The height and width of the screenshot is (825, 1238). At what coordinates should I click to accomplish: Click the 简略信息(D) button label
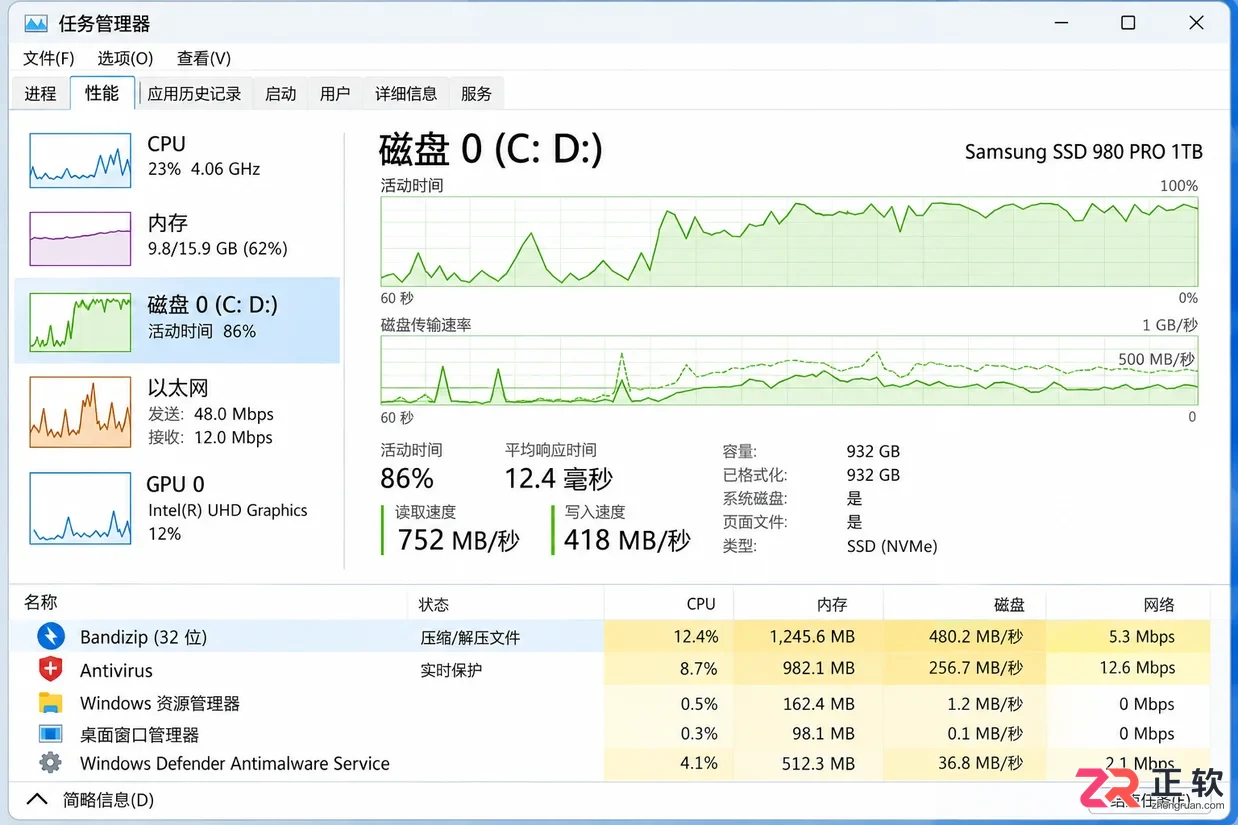coord(108,800)
